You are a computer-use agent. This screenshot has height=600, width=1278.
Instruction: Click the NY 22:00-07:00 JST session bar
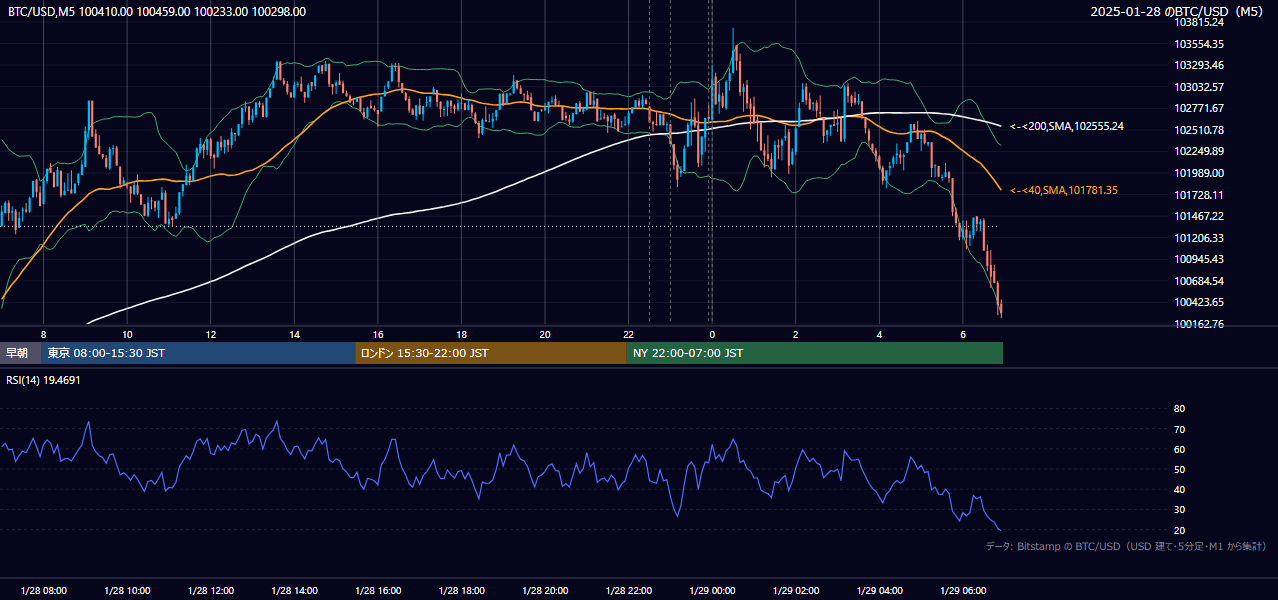click(815, 353)
